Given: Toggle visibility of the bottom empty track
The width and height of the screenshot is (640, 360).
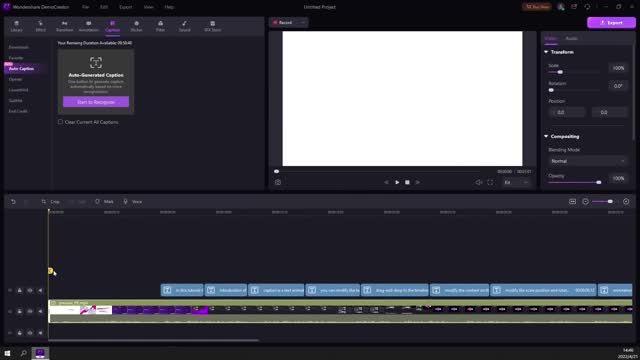Looking at the screenshot, I should (30, 333).
